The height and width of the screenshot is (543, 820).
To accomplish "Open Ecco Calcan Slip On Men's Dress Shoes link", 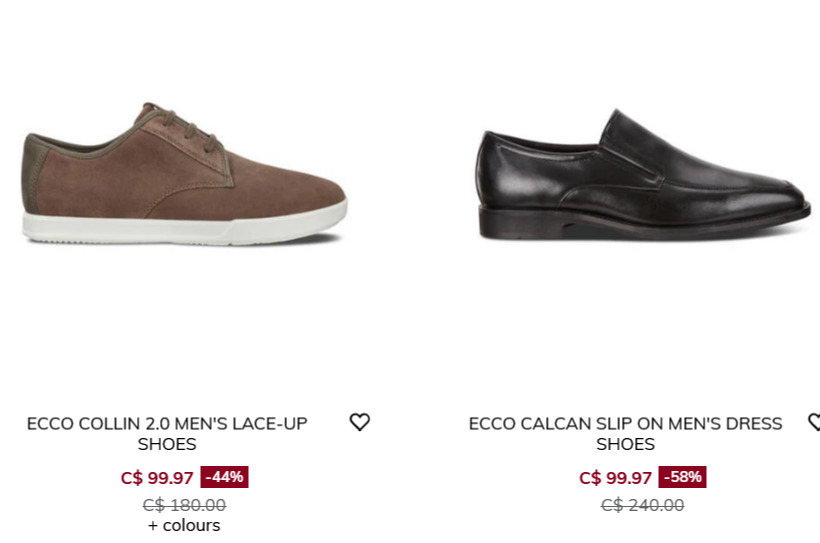I will click(x=625, y=424).
